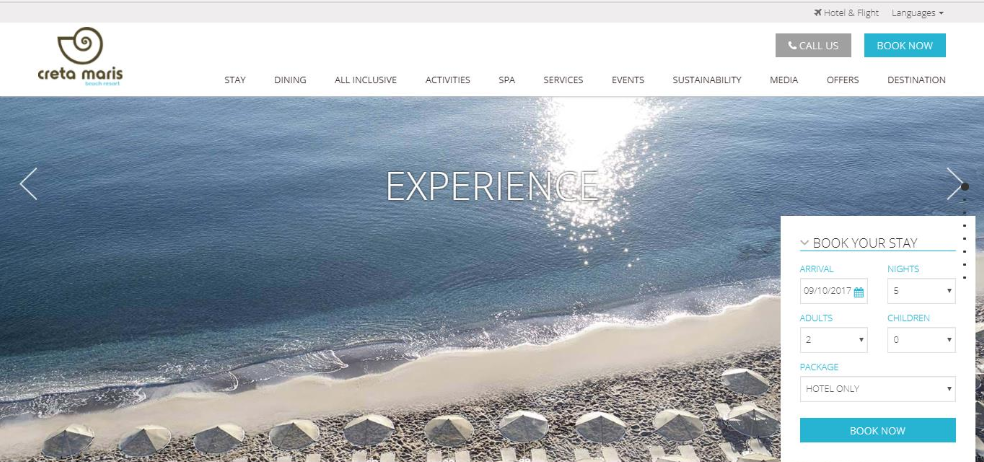
Task: Click the phone icon on Call Us
Action: tap(793, 45)
